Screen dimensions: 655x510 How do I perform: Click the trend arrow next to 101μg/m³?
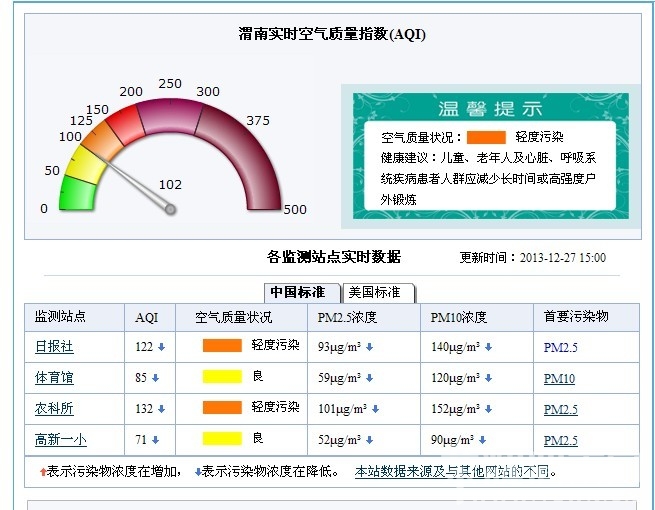[x=374, y=409]
